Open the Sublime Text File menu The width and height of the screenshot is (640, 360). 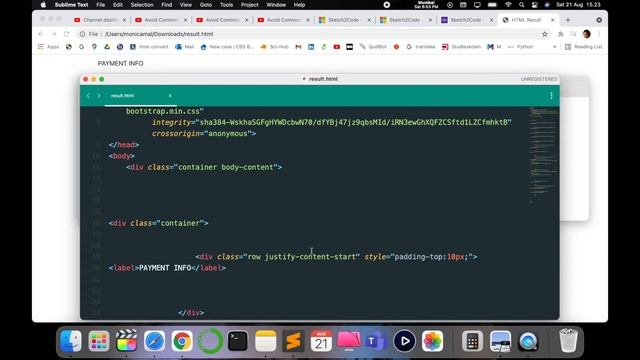[100, 5]
